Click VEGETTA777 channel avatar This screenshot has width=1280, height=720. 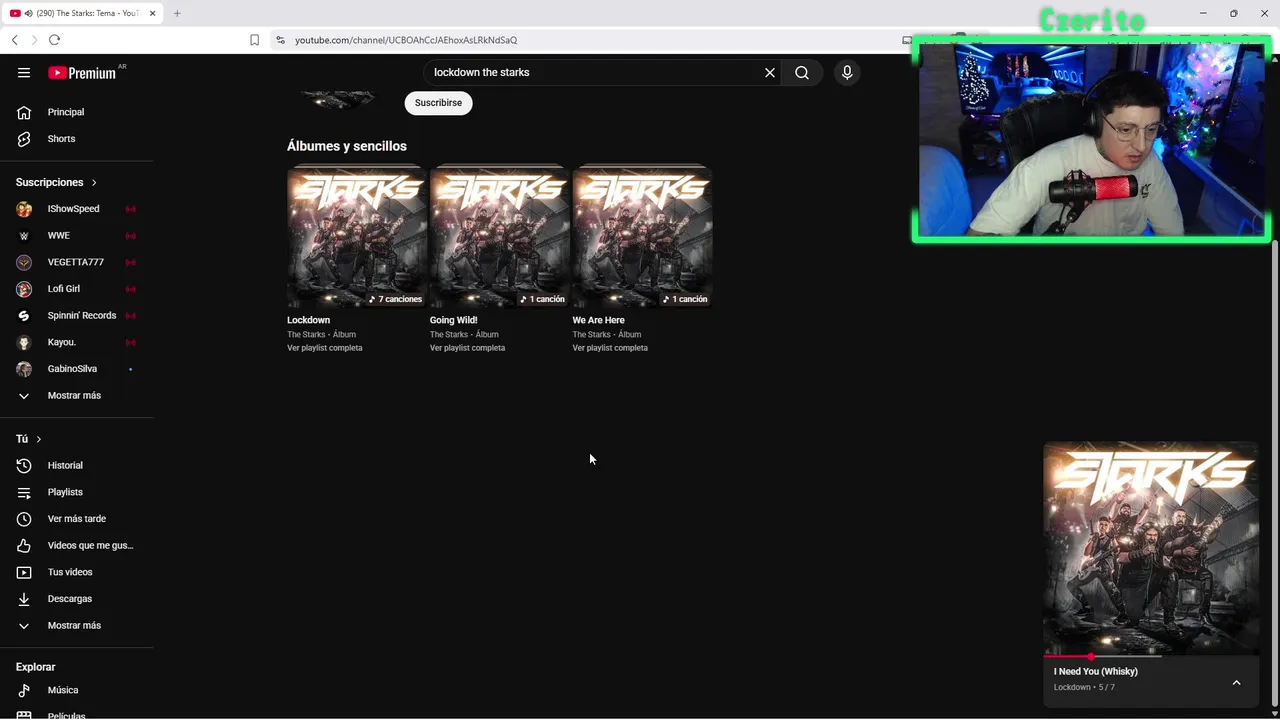point(24,262)
